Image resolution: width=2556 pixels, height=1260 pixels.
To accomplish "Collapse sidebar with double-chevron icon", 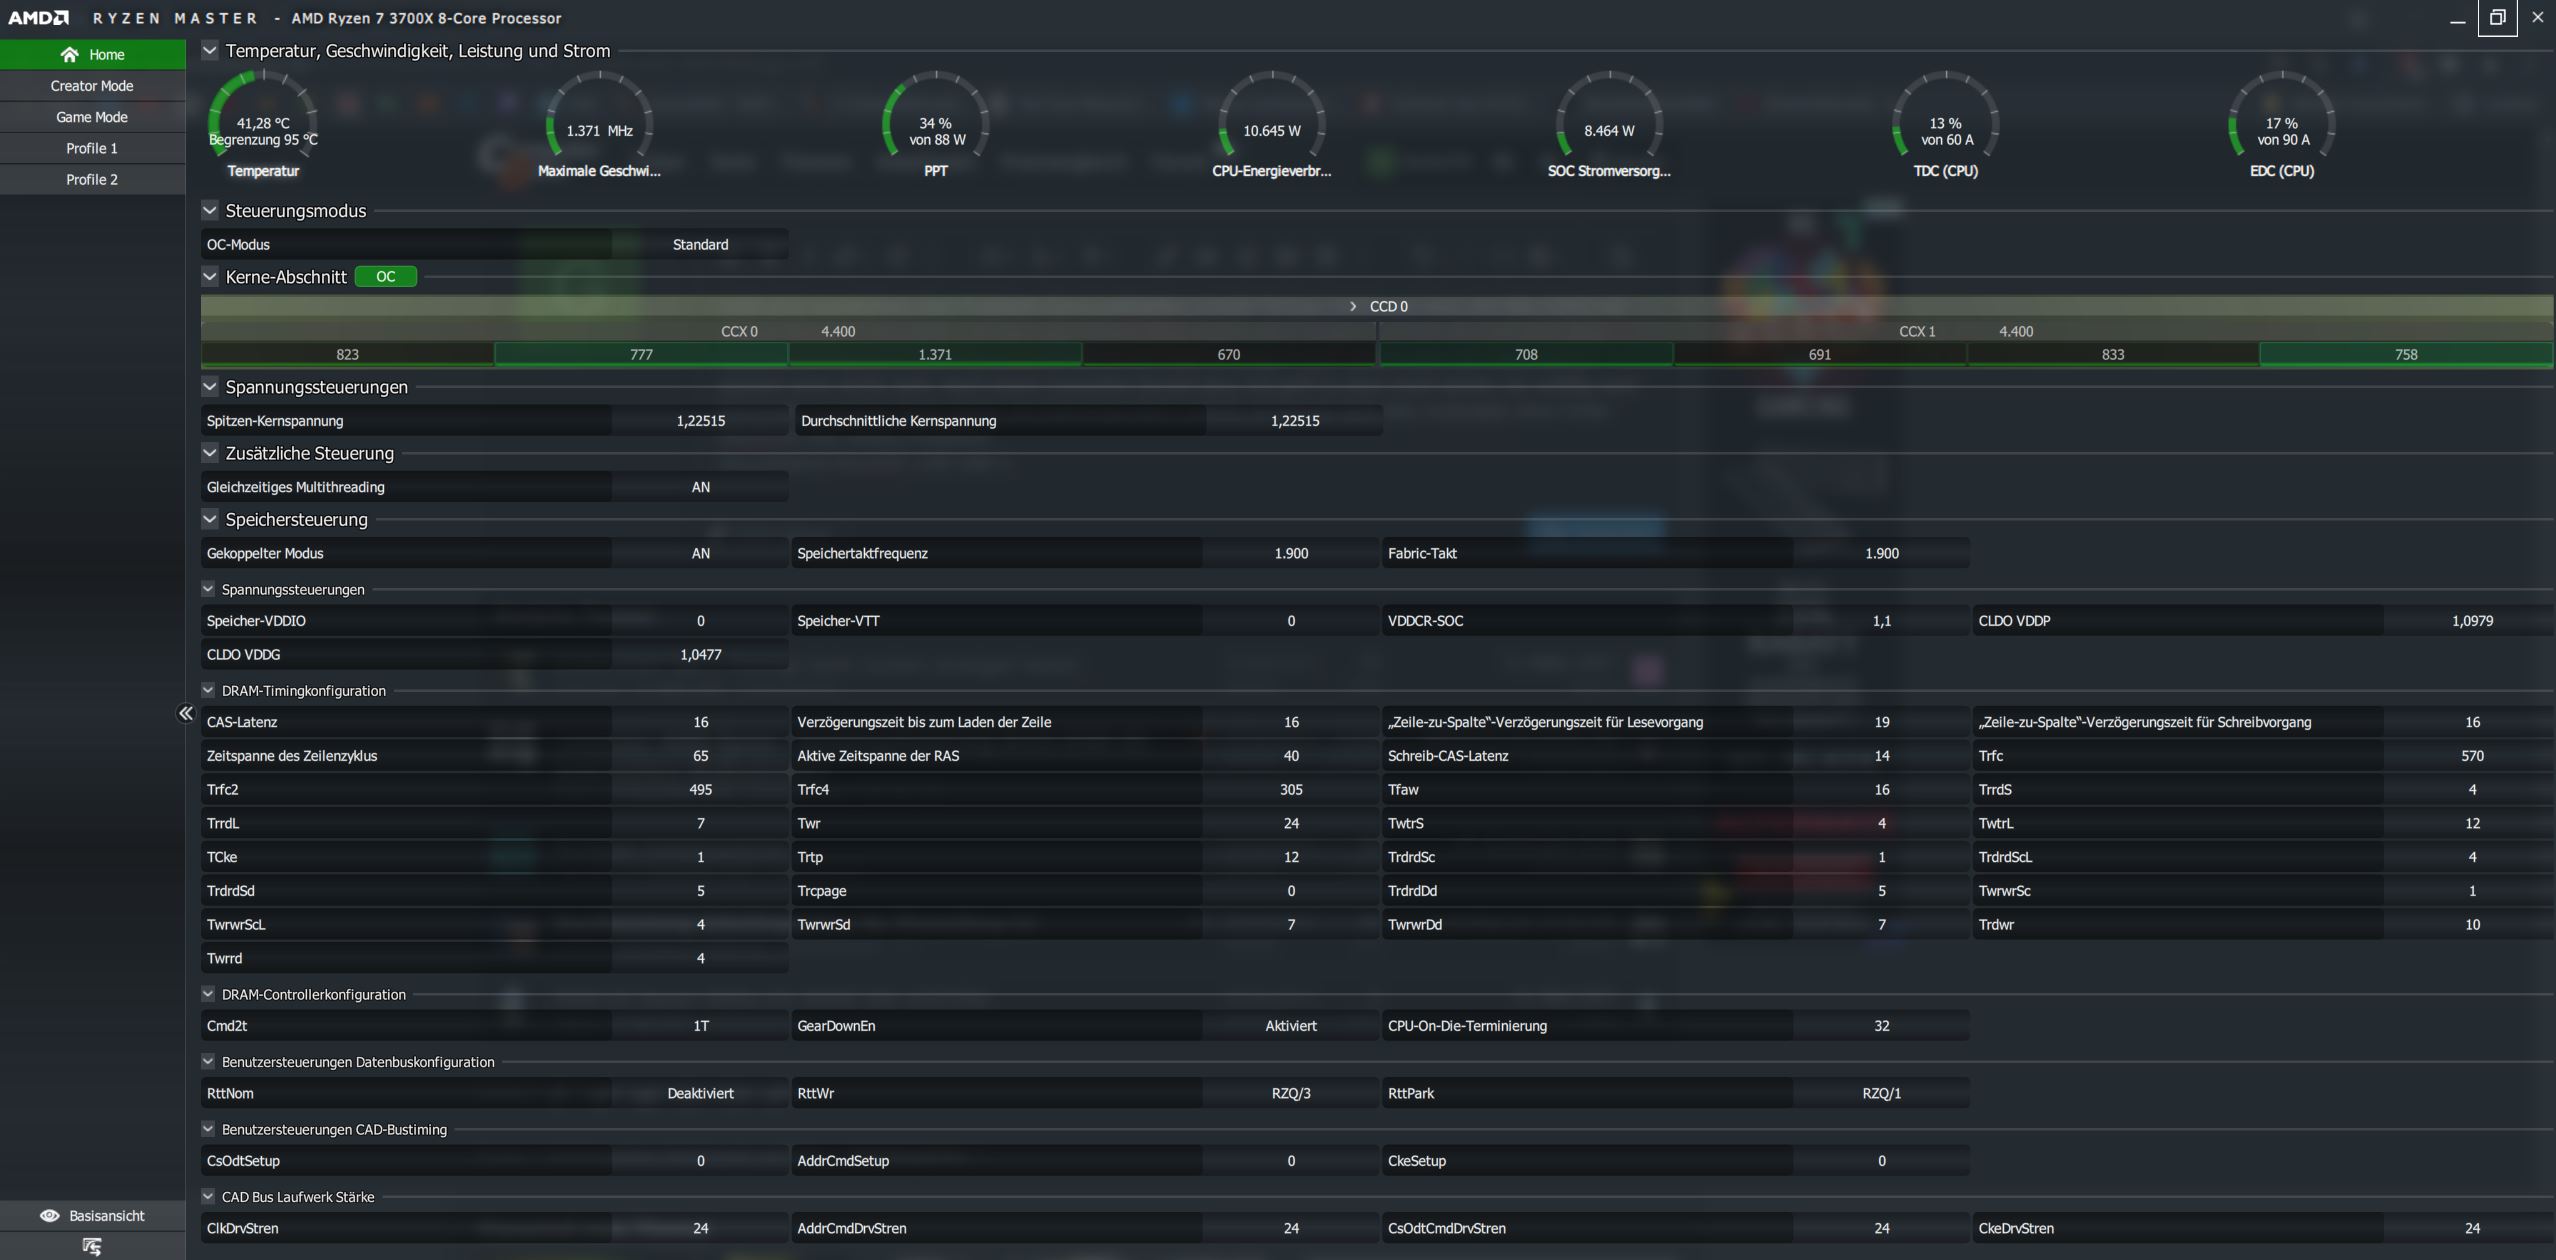I will click(x=186, y=713).
